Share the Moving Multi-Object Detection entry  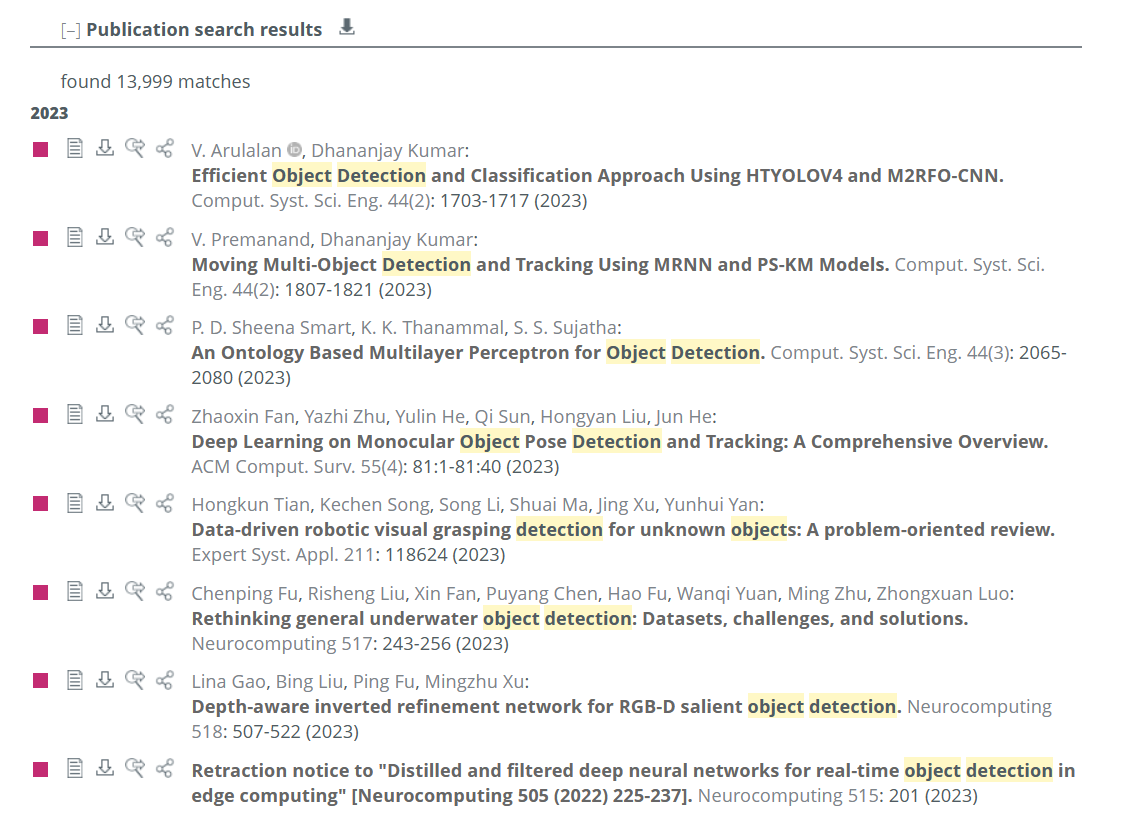tap(165, 237)
